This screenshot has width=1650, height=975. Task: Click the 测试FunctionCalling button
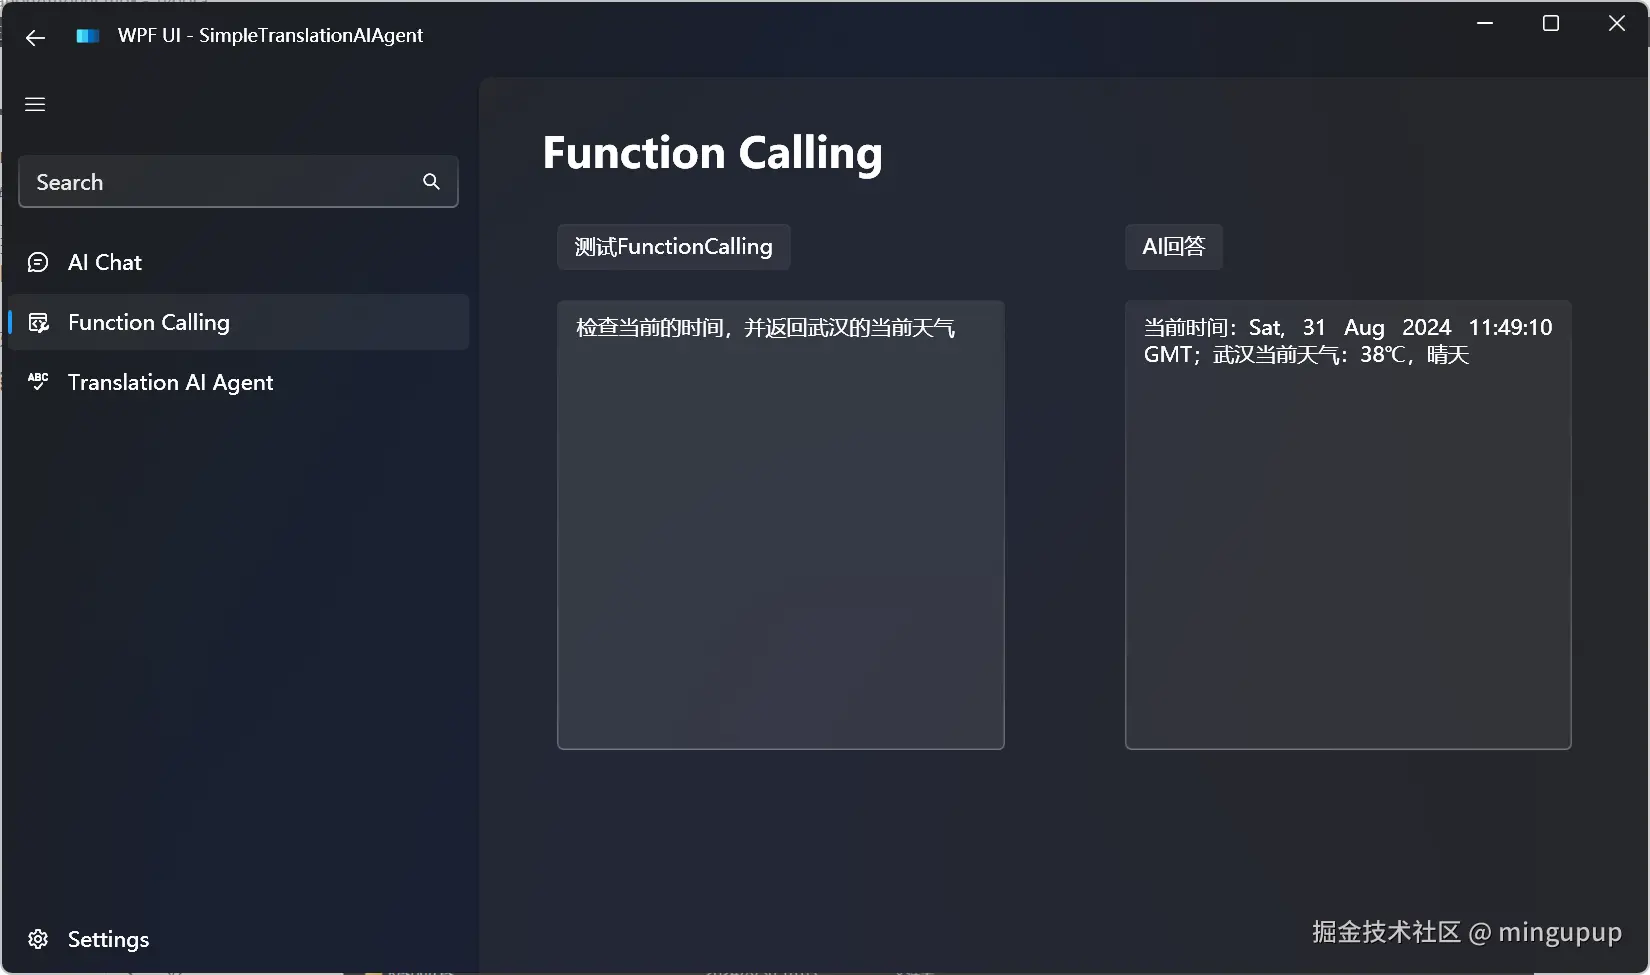pos(674,247)
